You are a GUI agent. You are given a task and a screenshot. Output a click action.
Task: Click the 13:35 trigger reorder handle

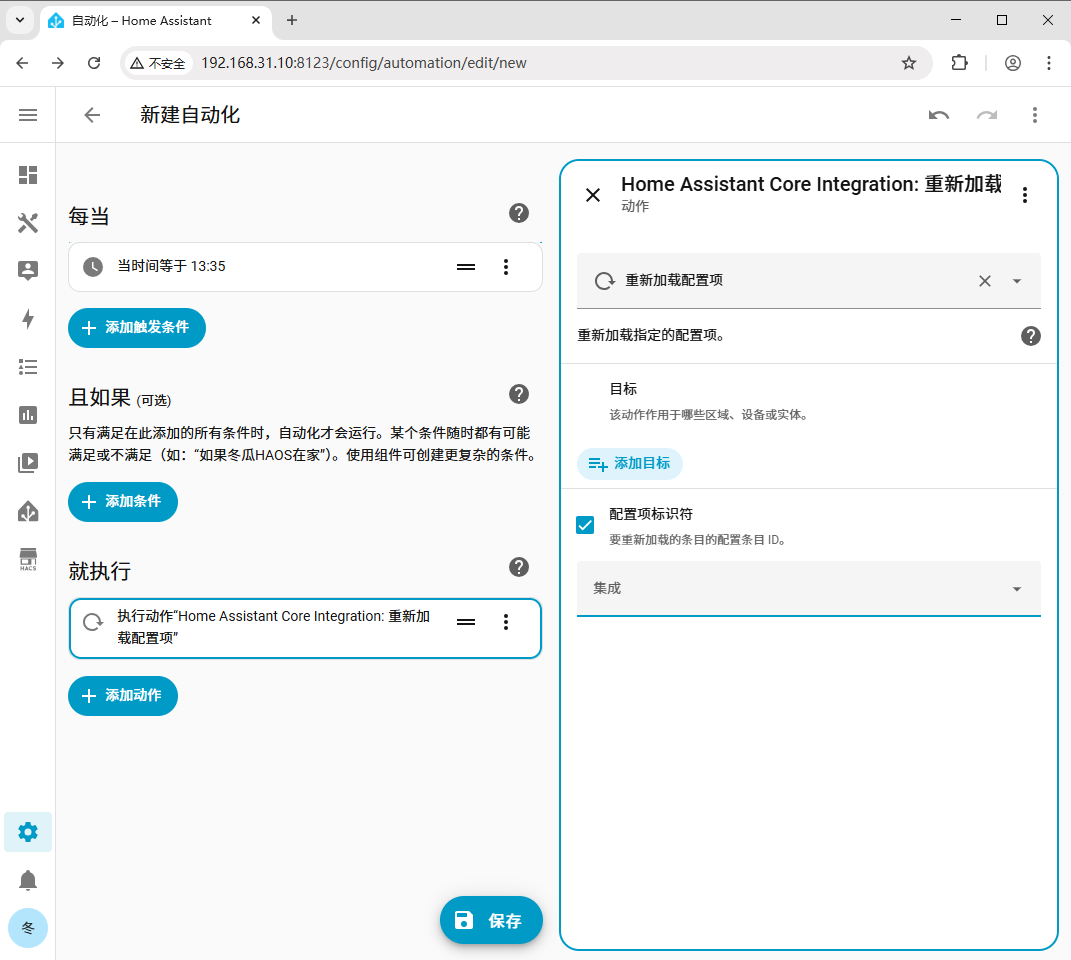(466, 267)
